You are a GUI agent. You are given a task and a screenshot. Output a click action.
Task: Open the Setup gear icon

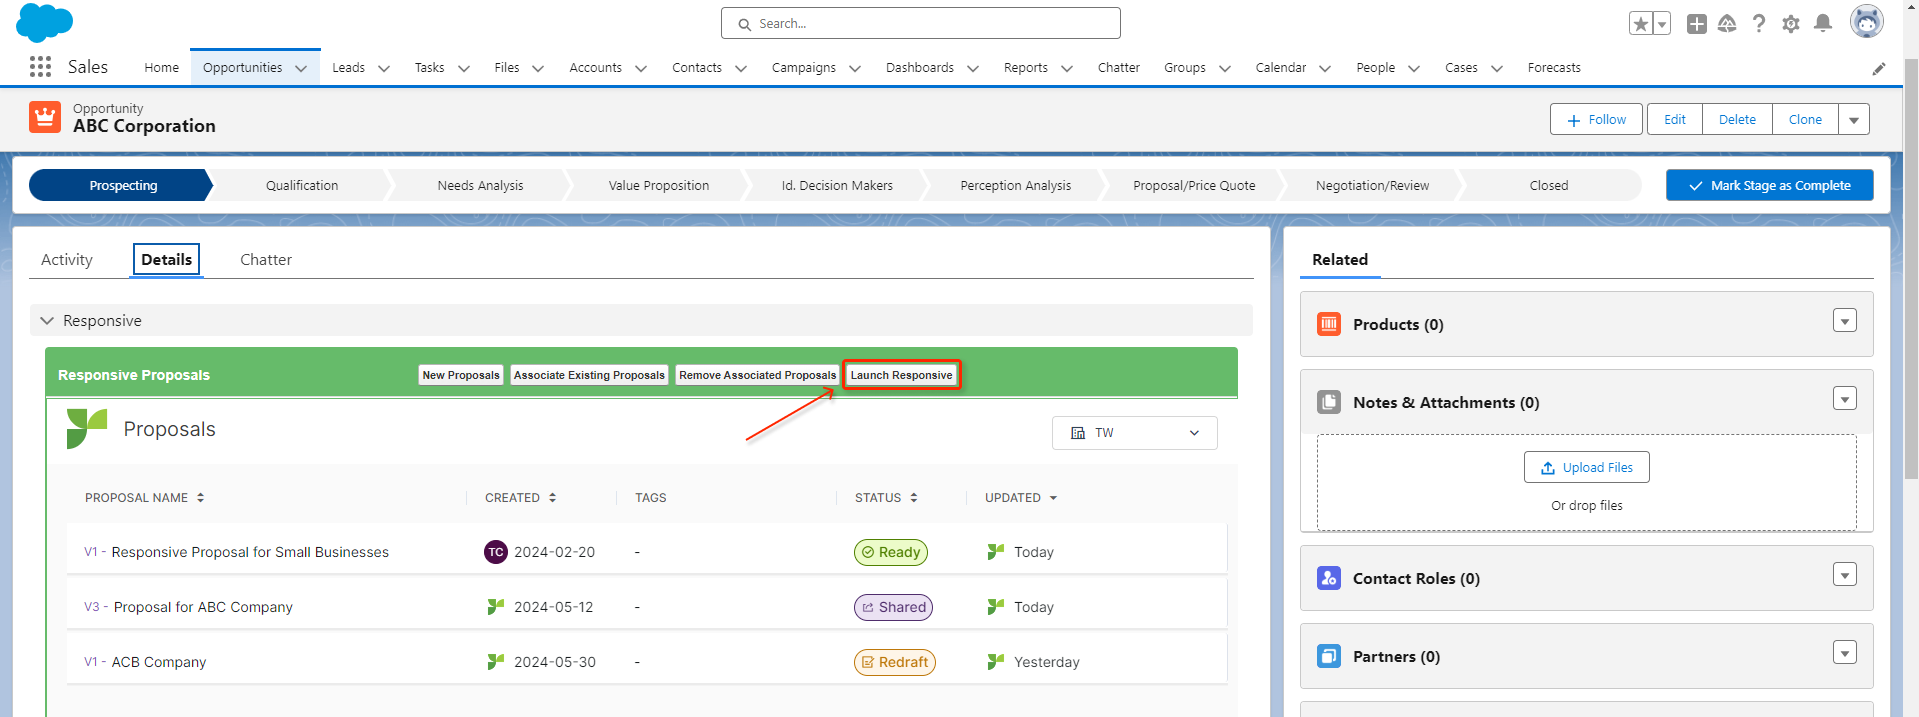(x=1791, y=23)
